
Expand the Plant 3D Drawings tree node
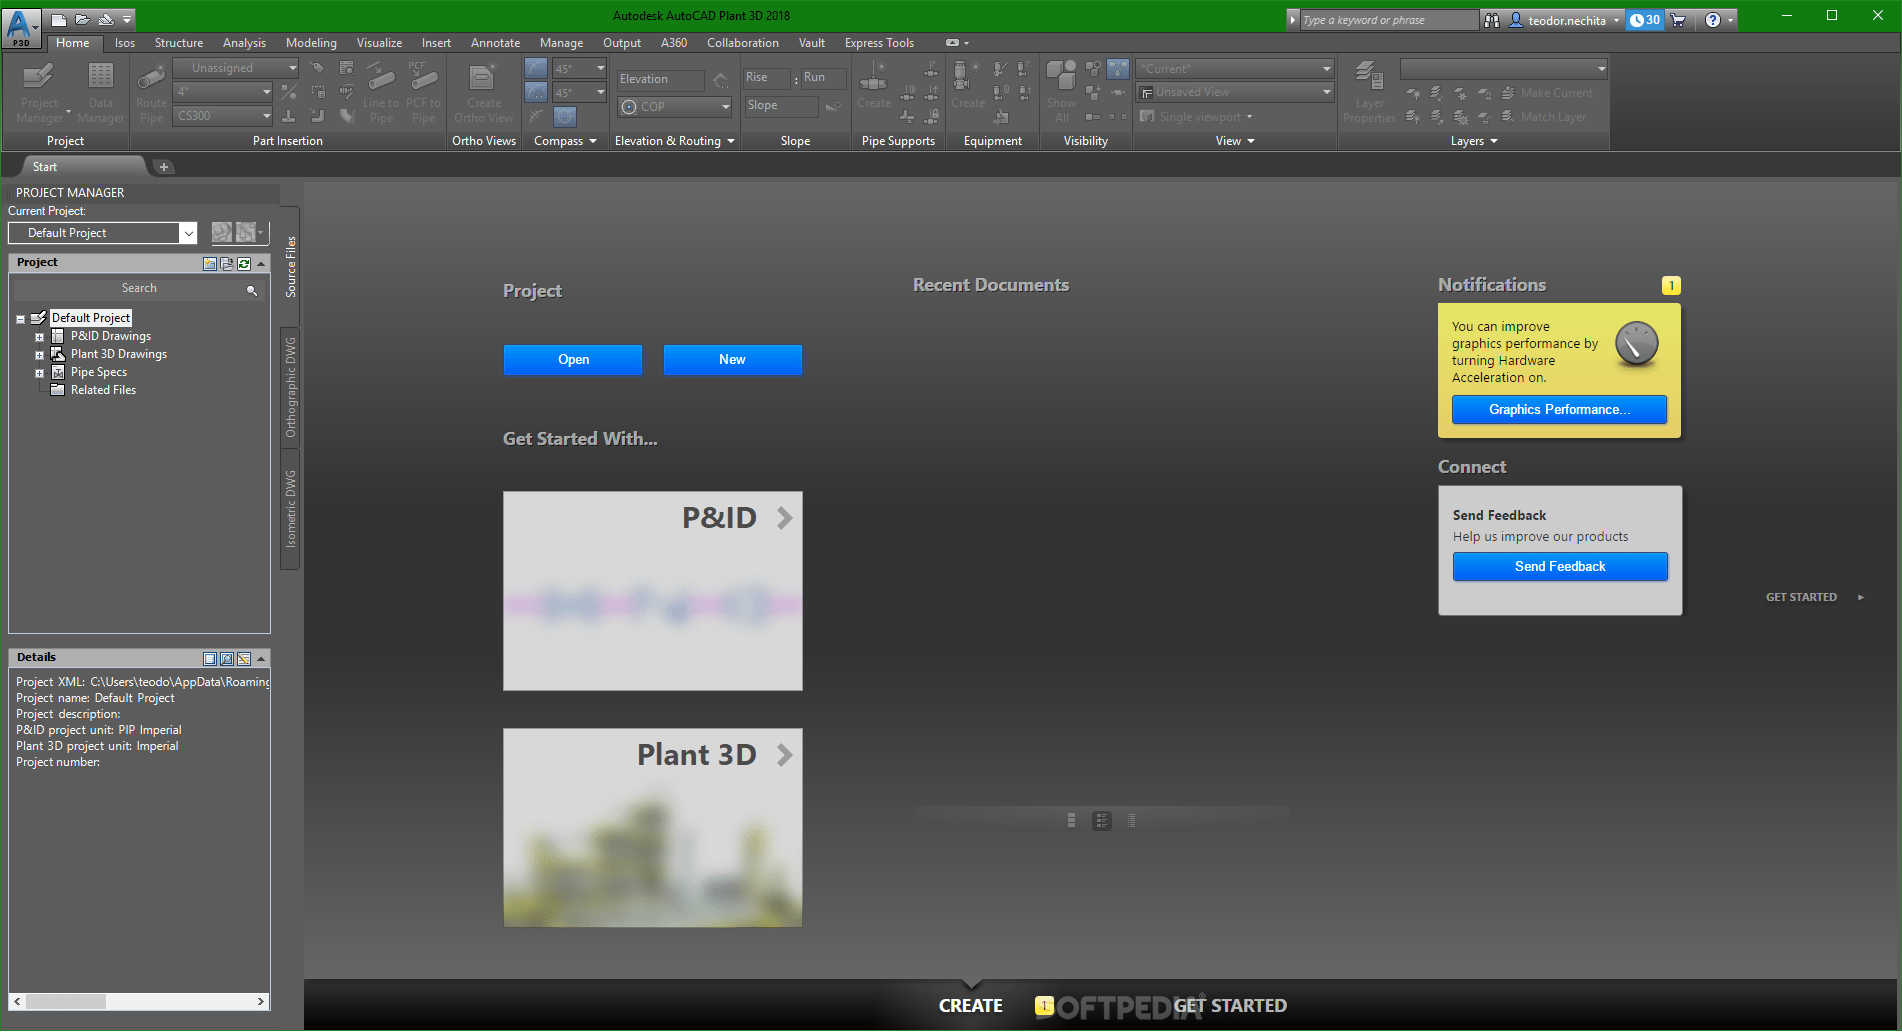[x=40, y=355]
